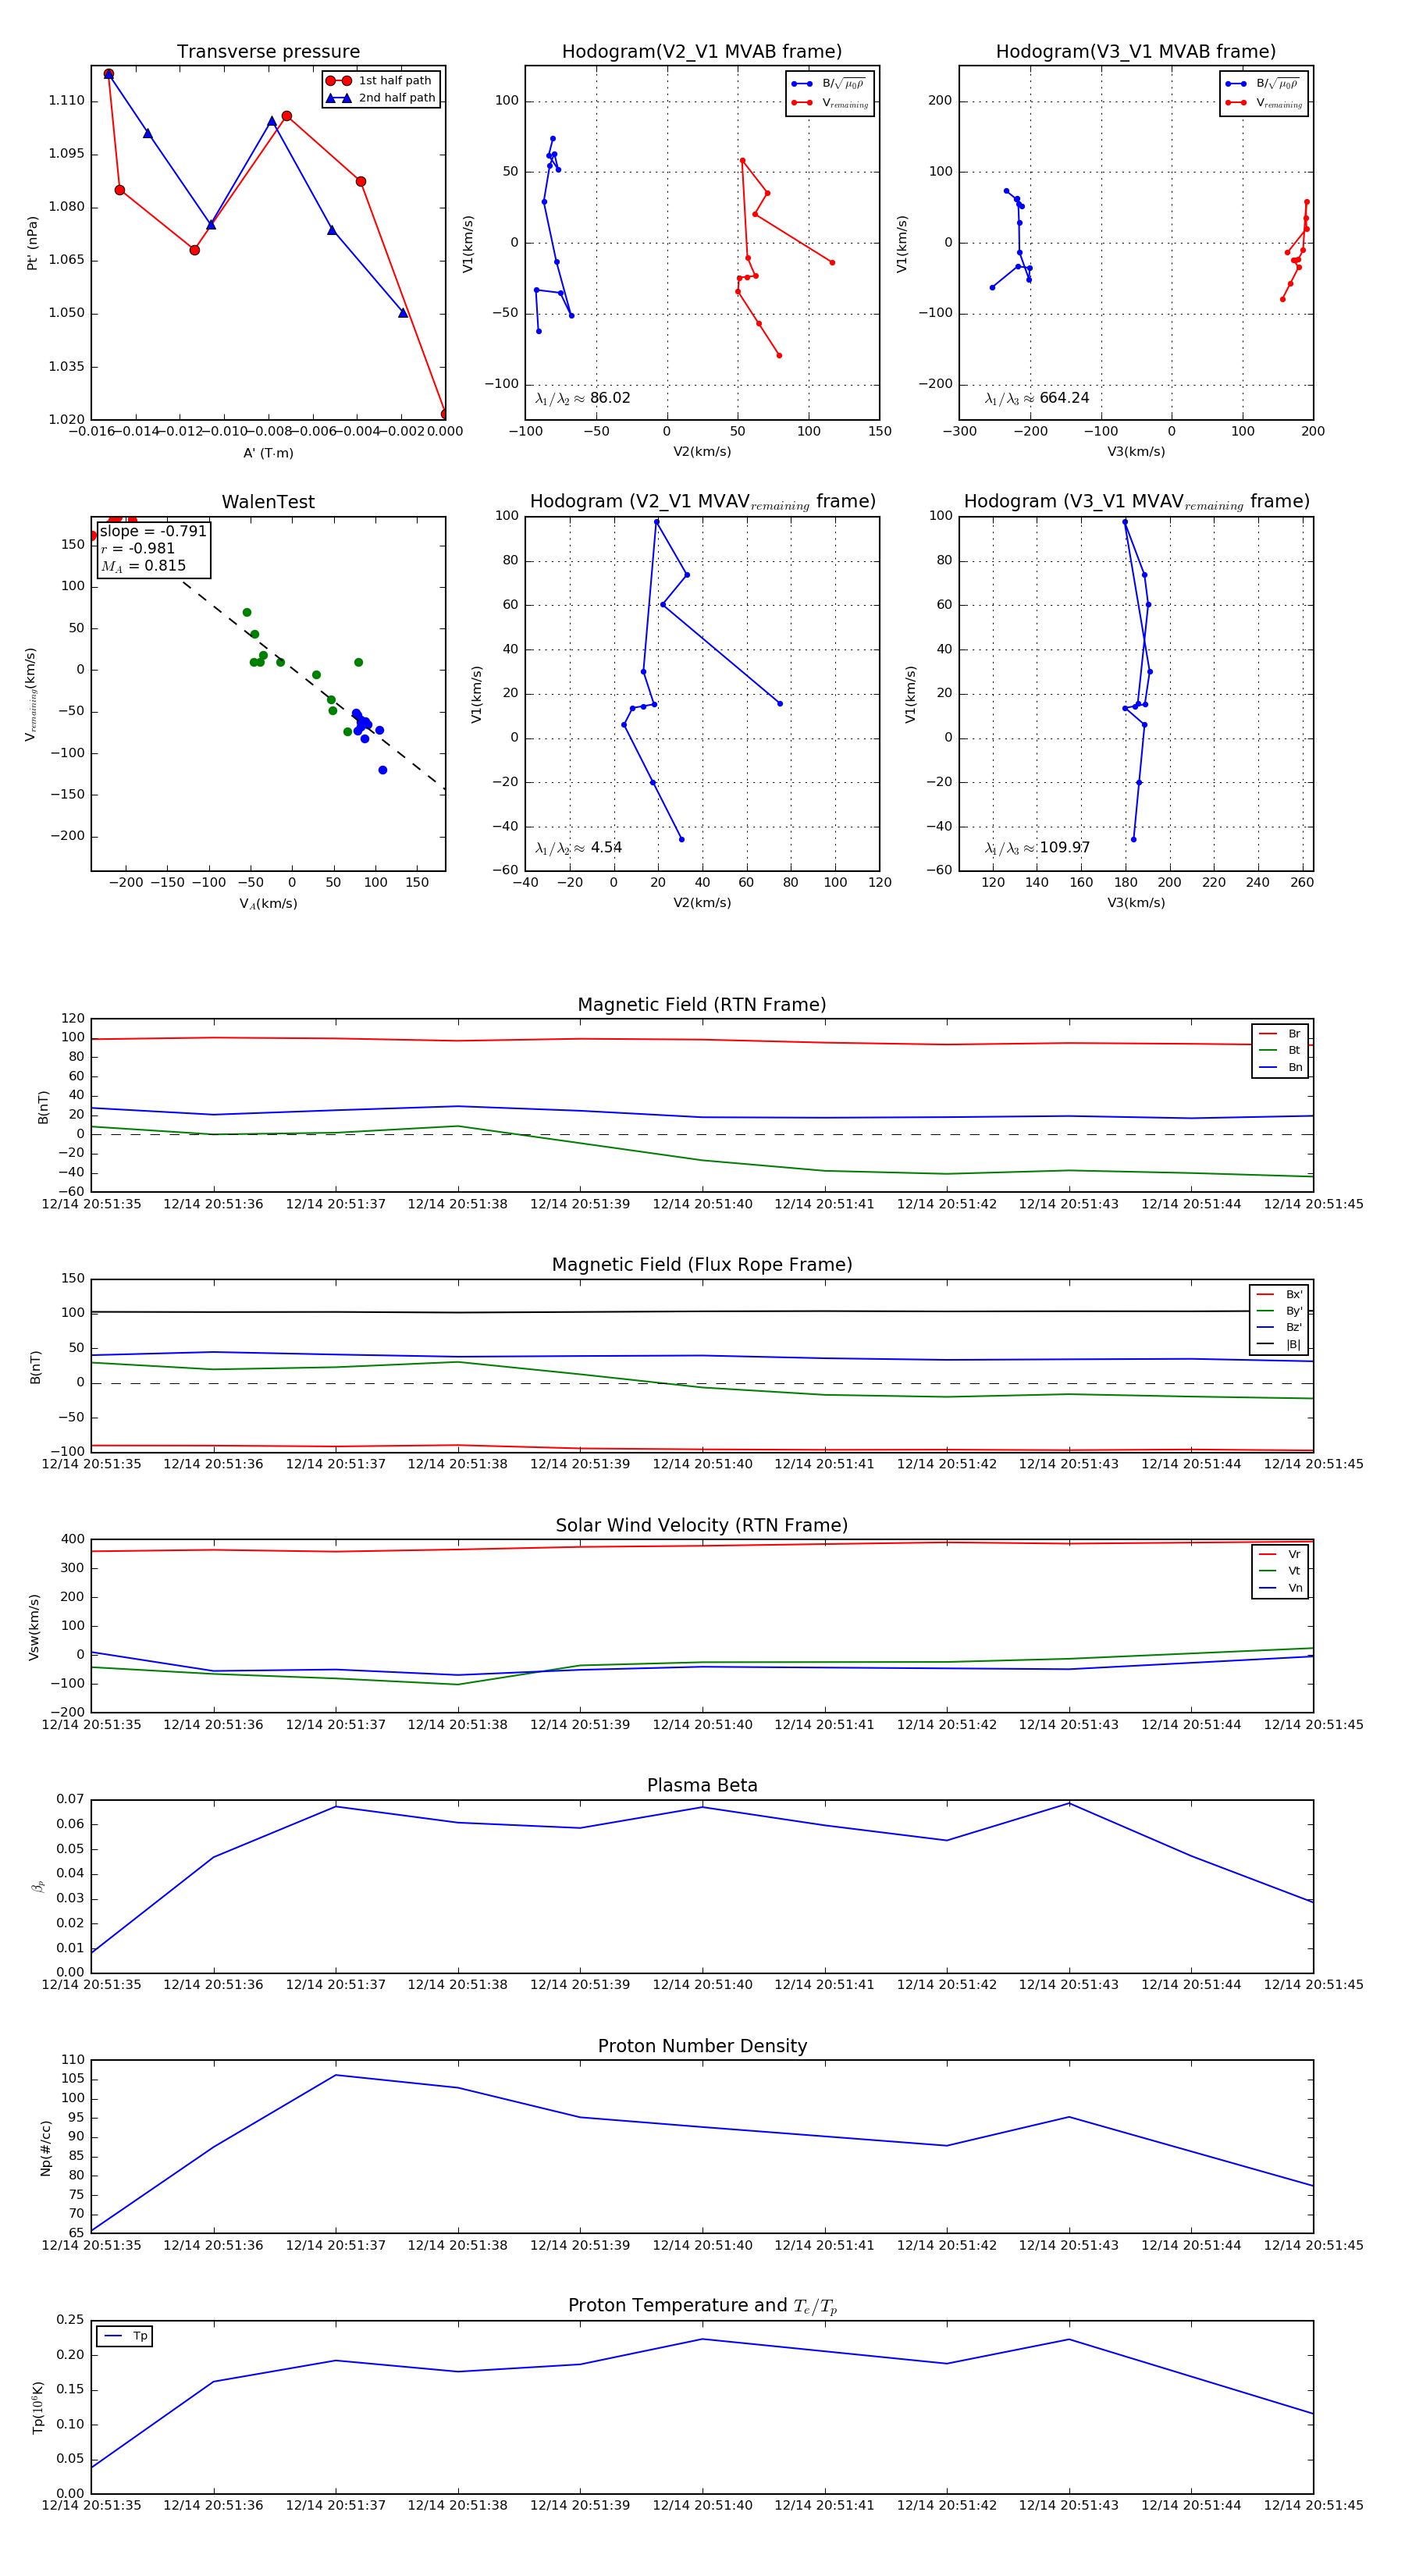Click the "A' (T·m)" x-axis label

tap(268, 453)
